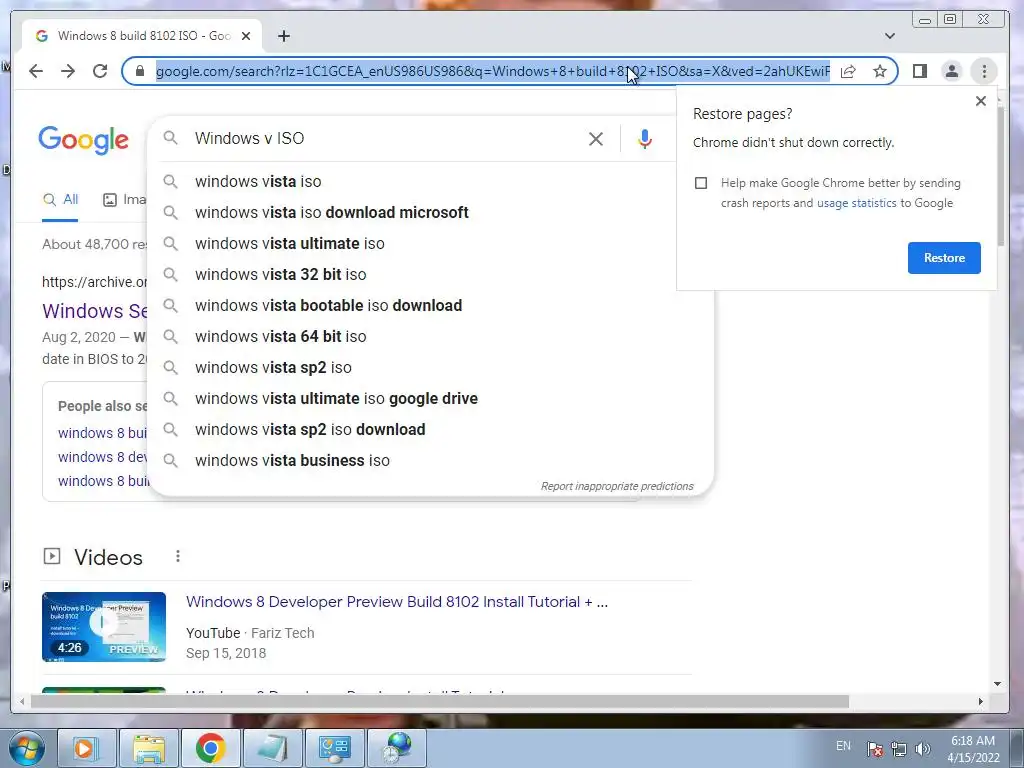The image size is (1024, 768).
Task: View site information lock icon
Action: (x=140, y=71)
